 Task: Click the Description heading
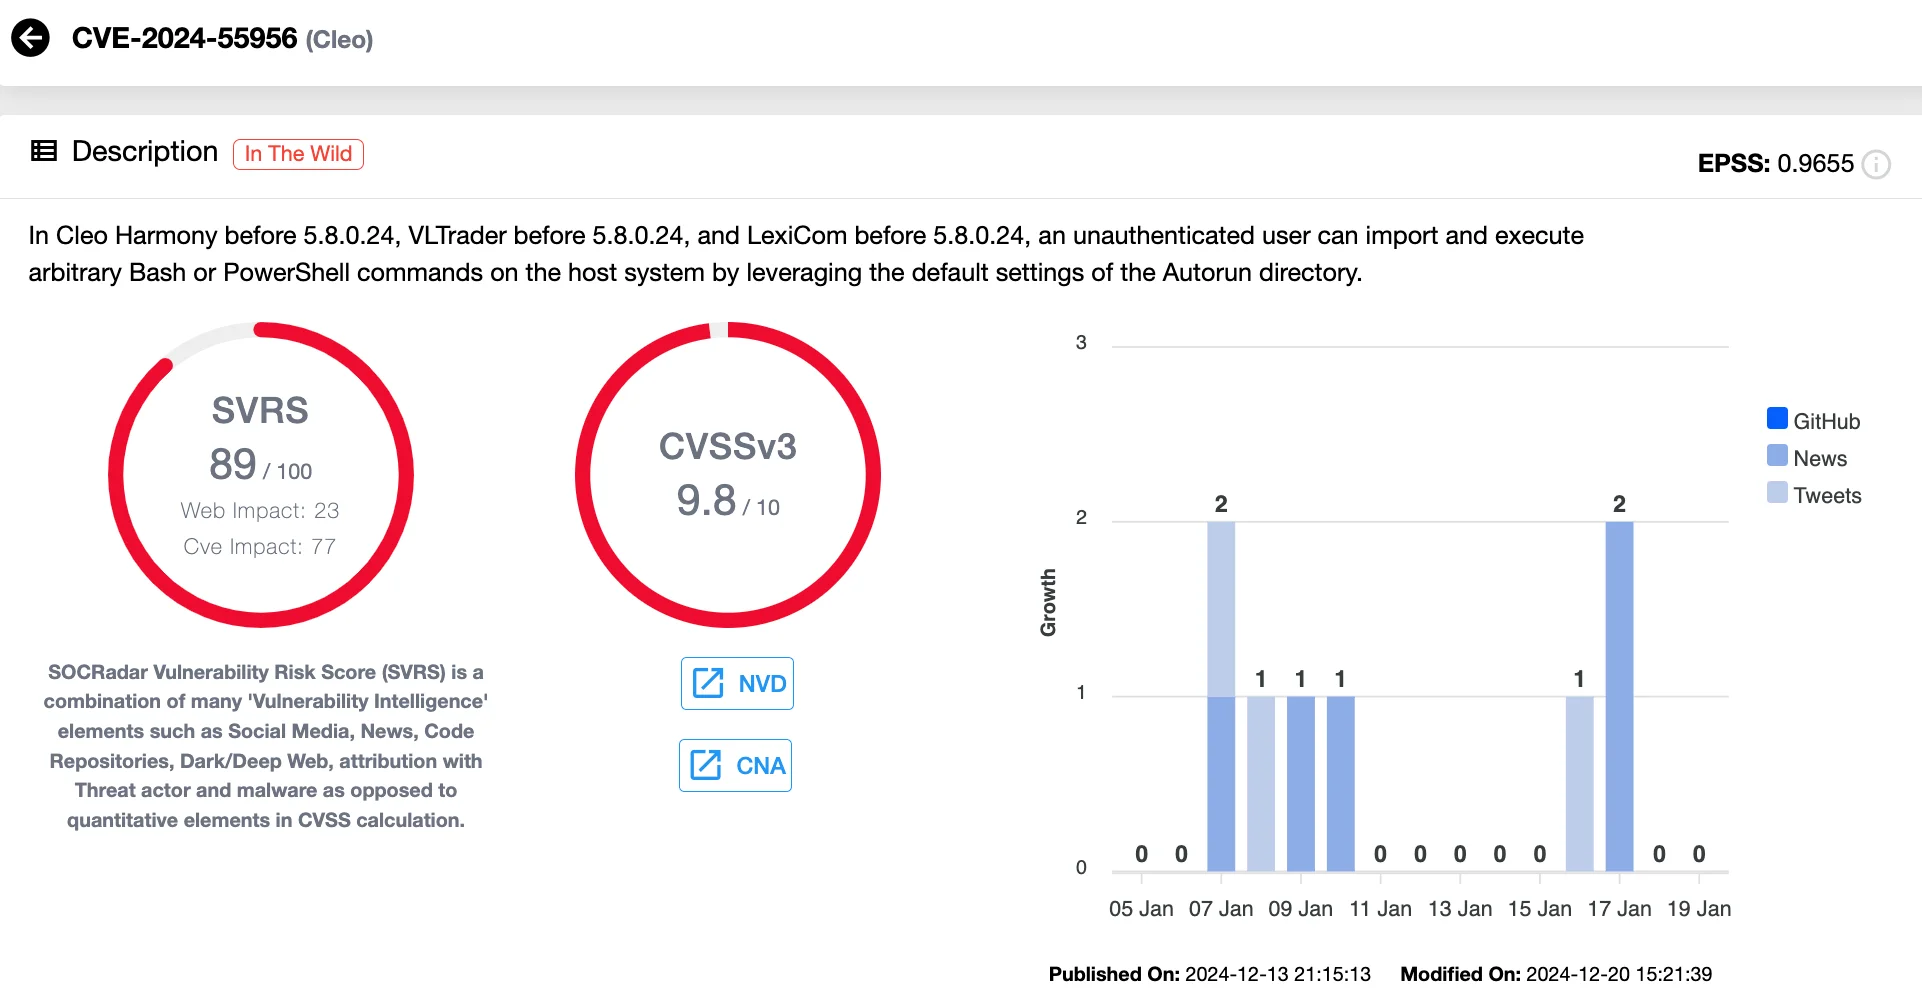145,151
